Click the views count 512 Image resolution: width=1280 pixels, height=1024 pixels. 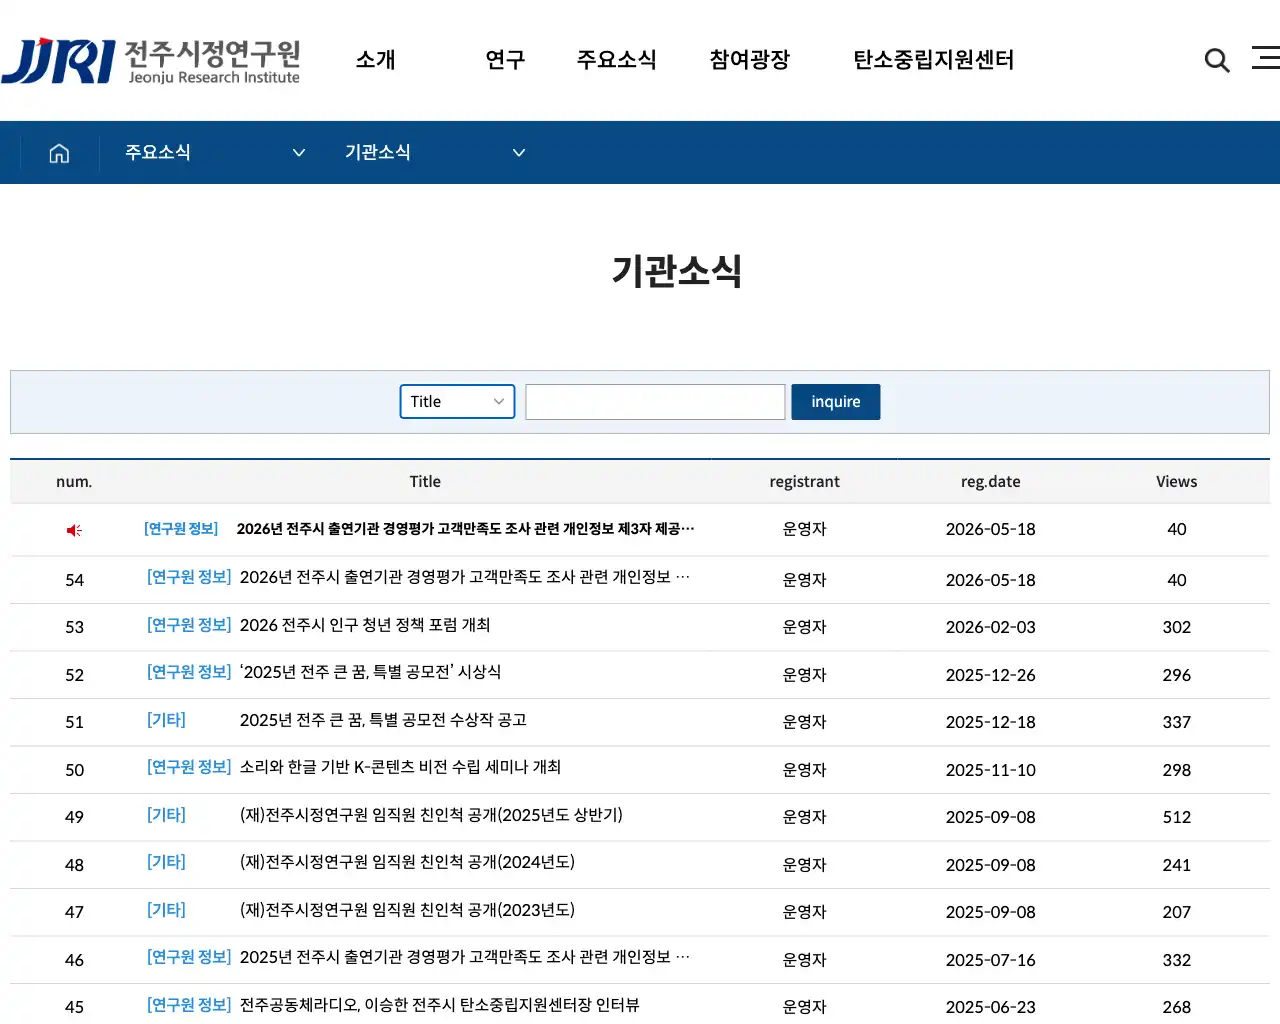click(1177, 817)
